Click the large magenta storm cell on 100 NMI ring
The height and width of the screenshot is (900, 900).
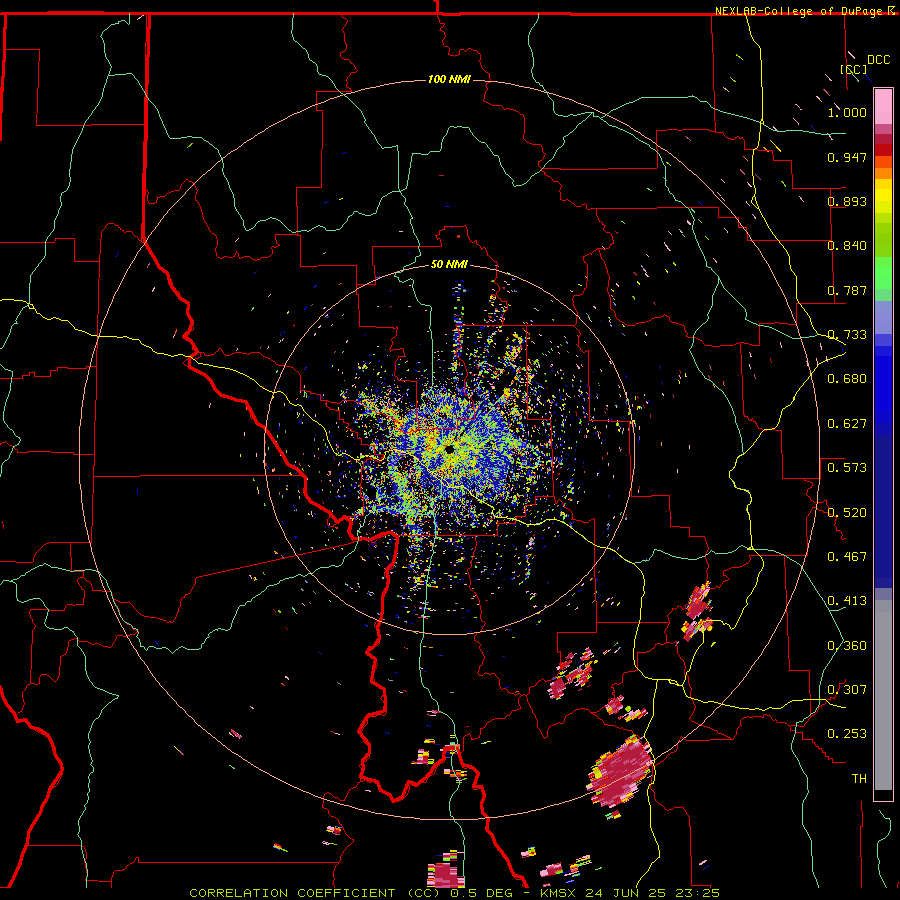click(621, 772)
